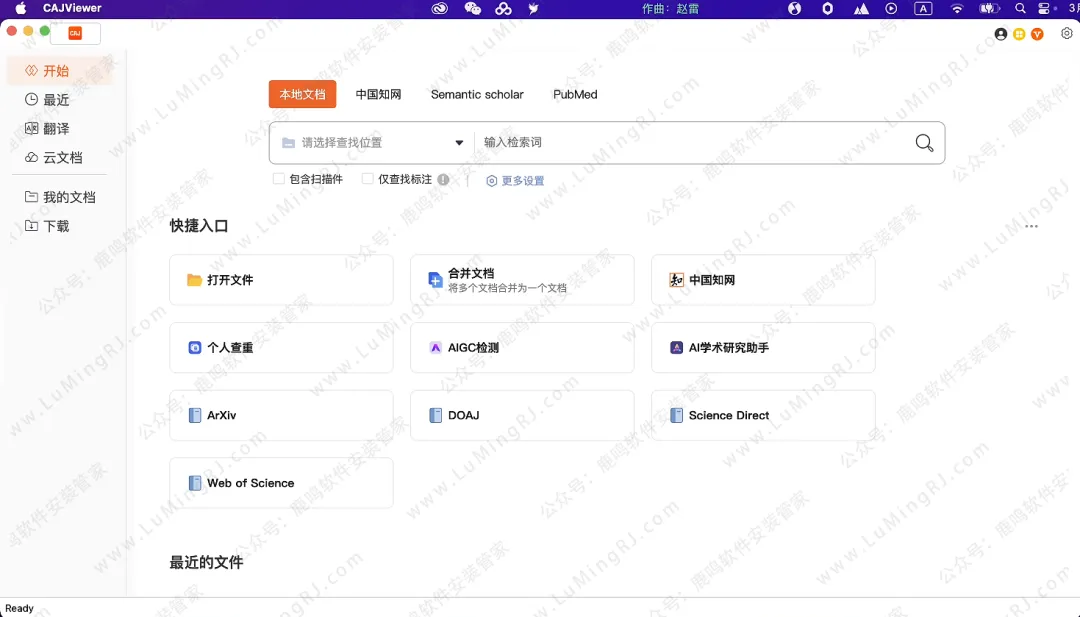Open the AI学术研究助手 assistant

(x=763, y=347)
